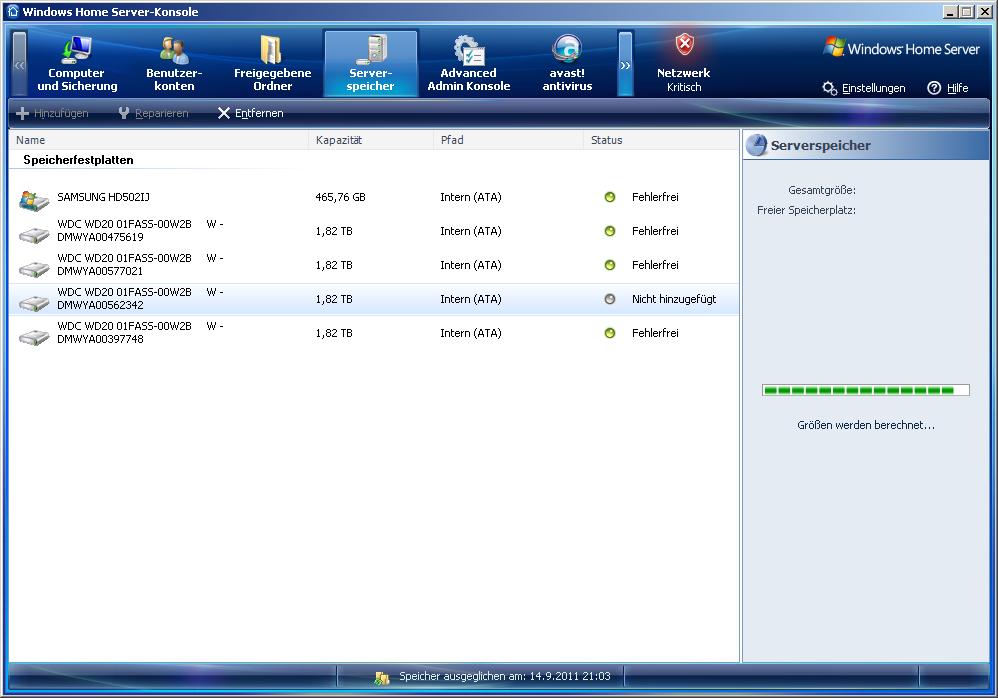Click green status indicator of DMWYA00577021
998x698 pixels.
pyautogui.click(x=610, y=265)
